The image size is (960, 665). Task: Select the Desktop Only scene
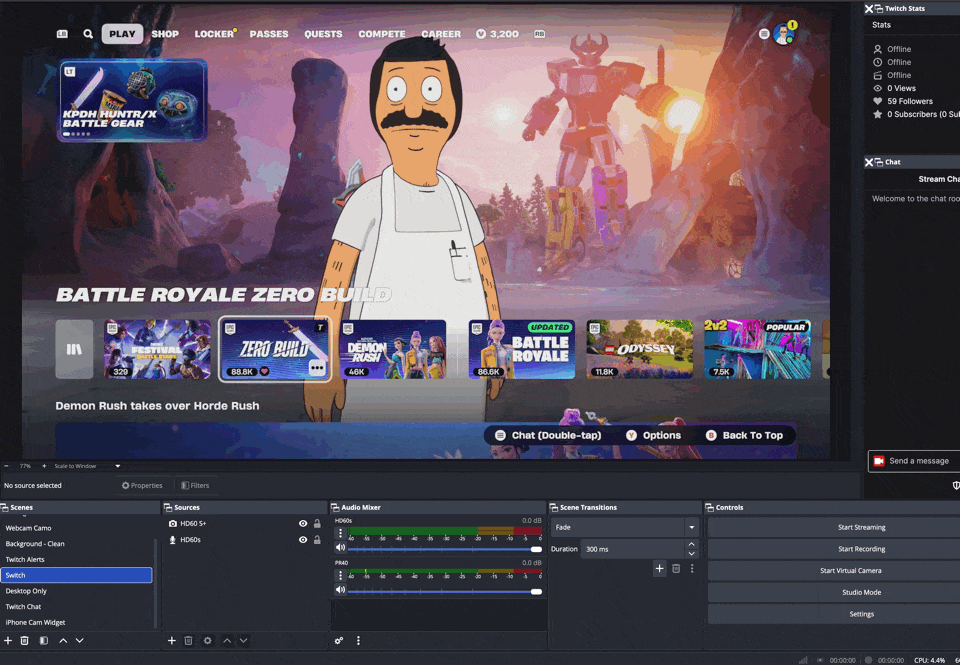point(26,591)
